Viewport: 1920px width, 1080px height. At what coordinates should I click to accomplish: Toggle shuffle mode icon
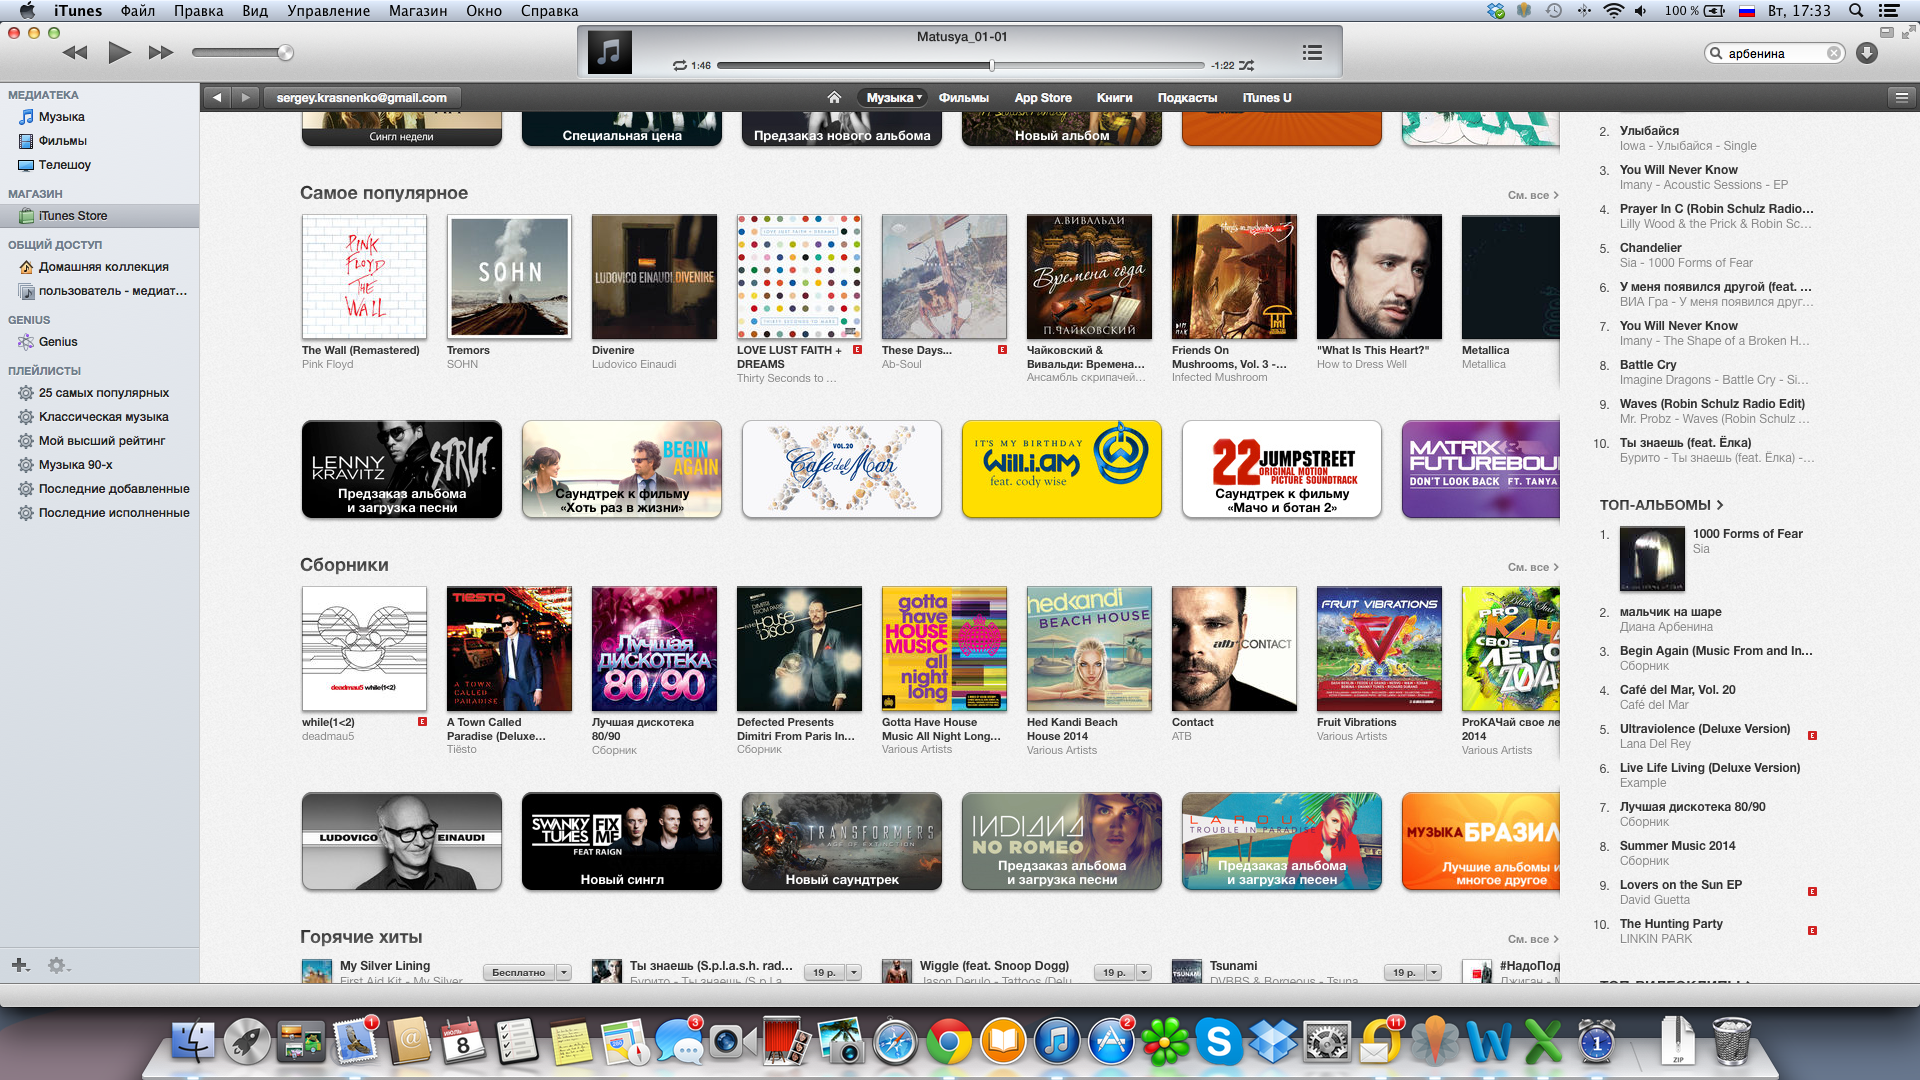pos(1246,66)
